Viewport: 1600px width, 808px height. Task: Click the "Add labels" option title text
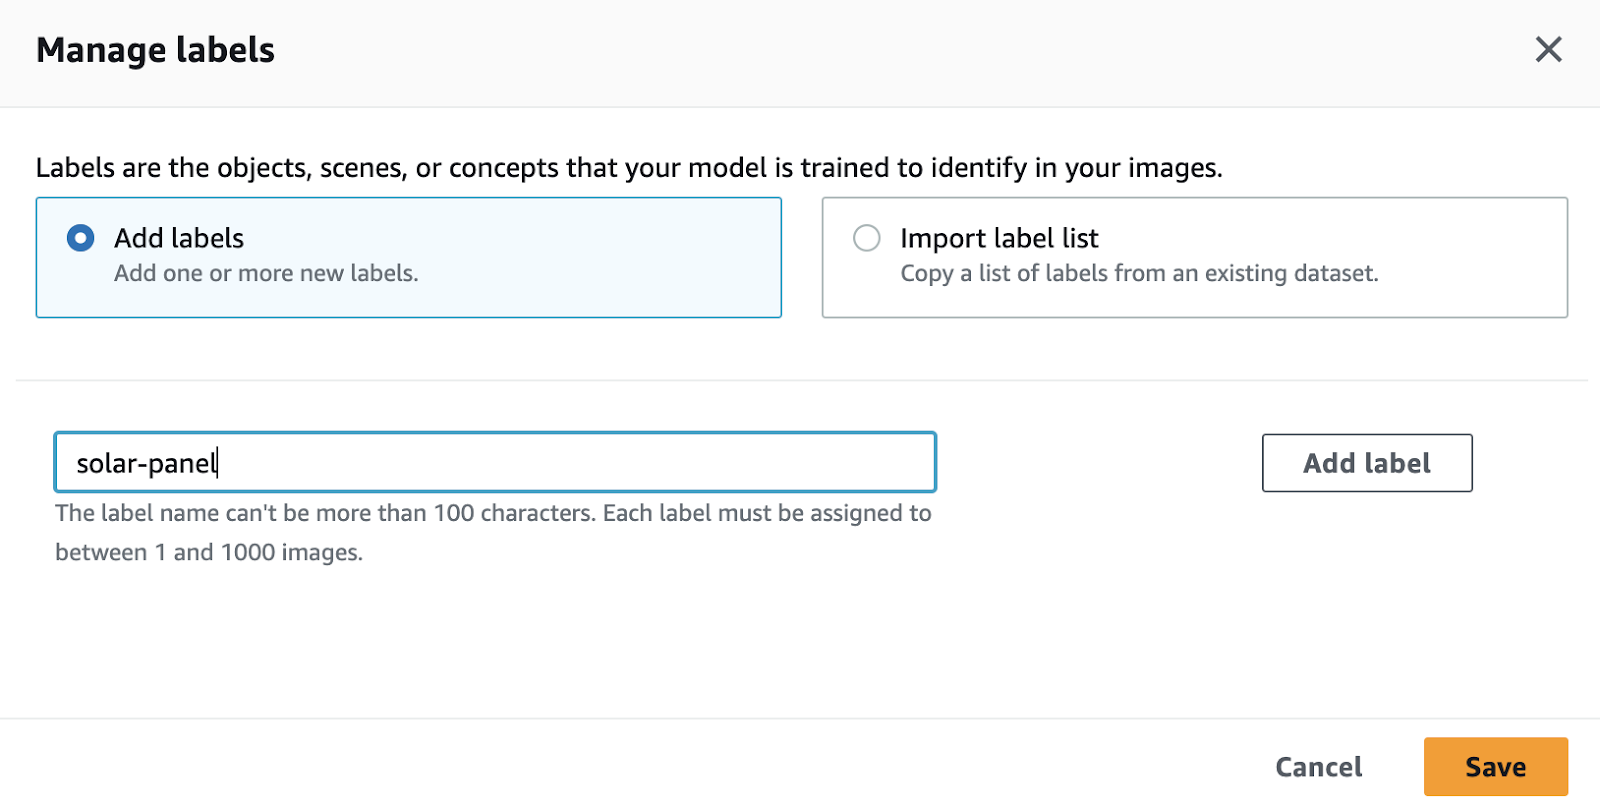pos(179,238)
